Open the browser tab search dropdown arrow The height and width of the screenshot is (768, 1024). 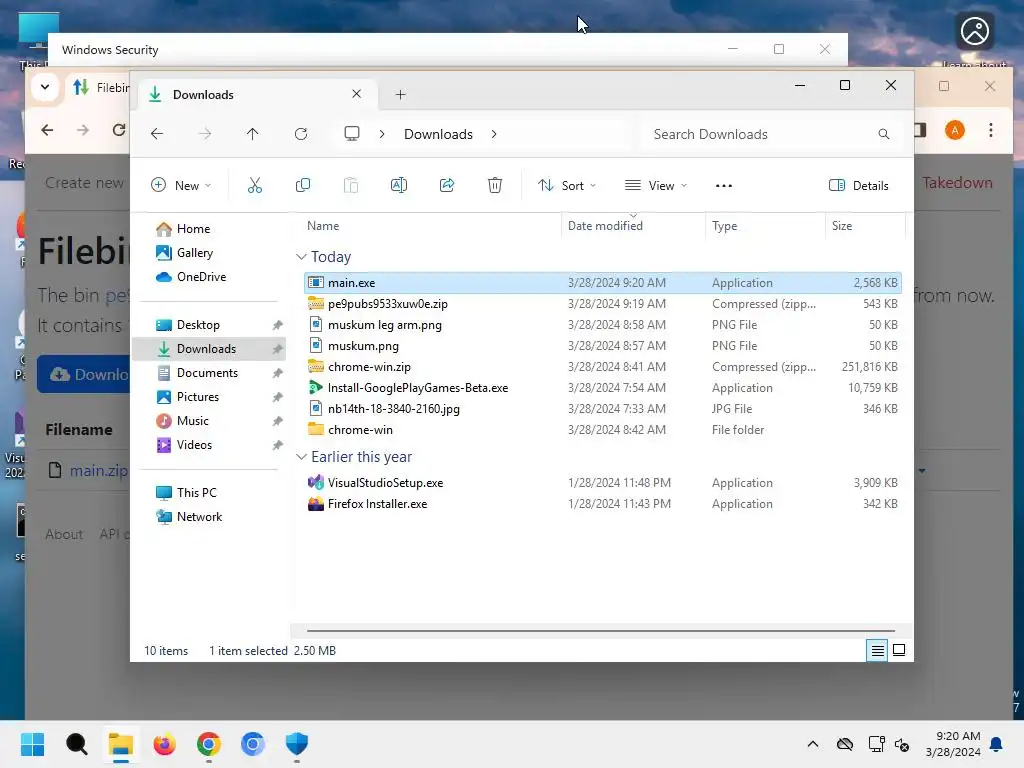(x=45, y=86)
